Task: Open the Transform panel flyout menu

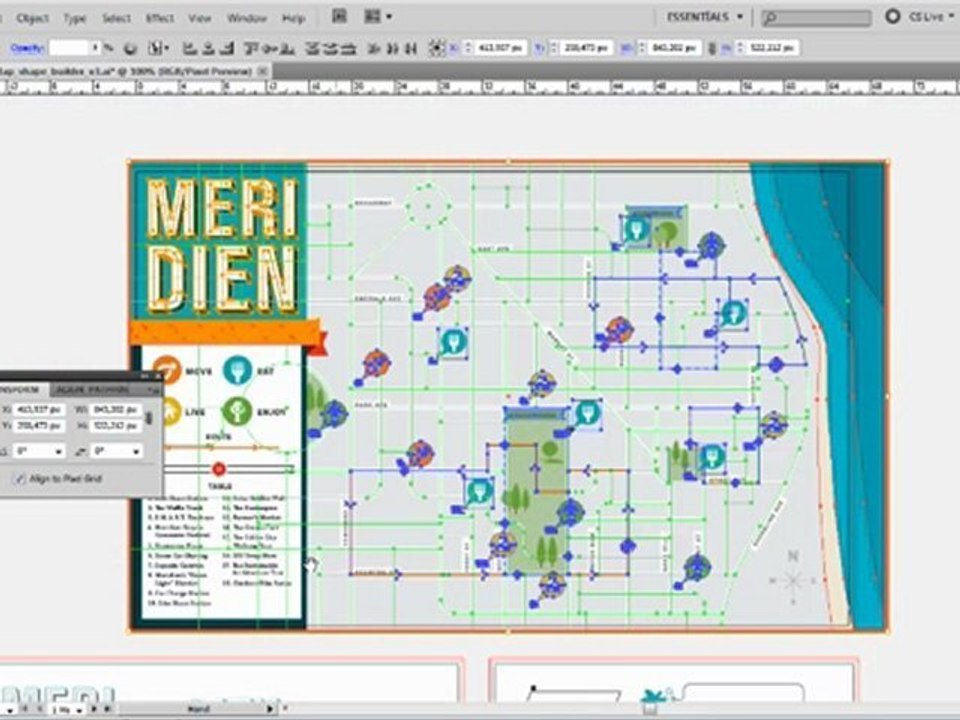Action: (x=155, y=389)
